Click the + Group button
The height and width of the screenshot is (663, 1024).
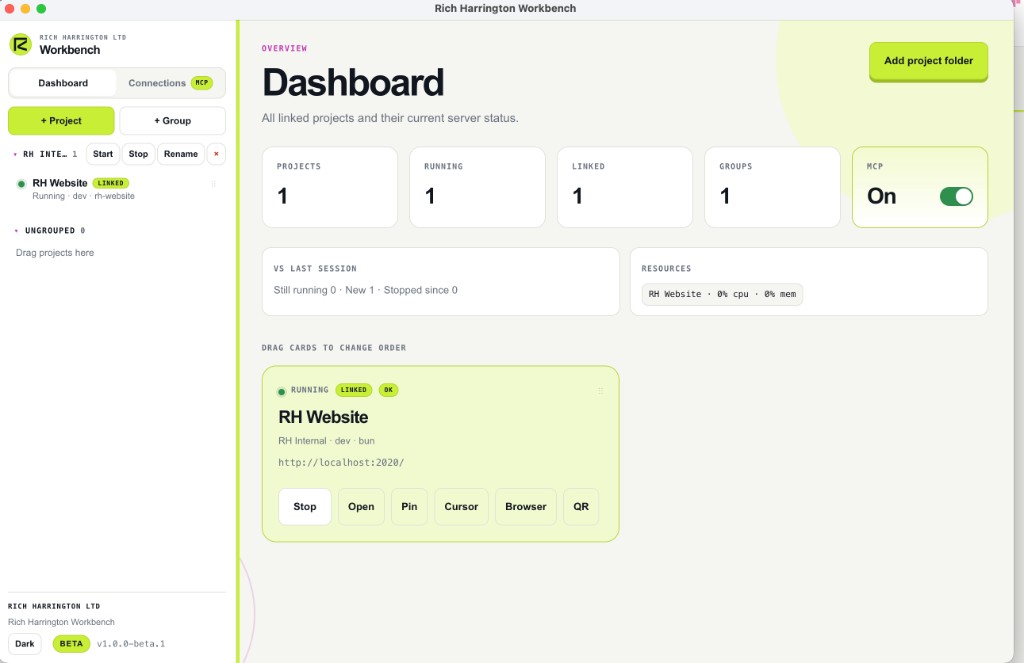(172, 121)
